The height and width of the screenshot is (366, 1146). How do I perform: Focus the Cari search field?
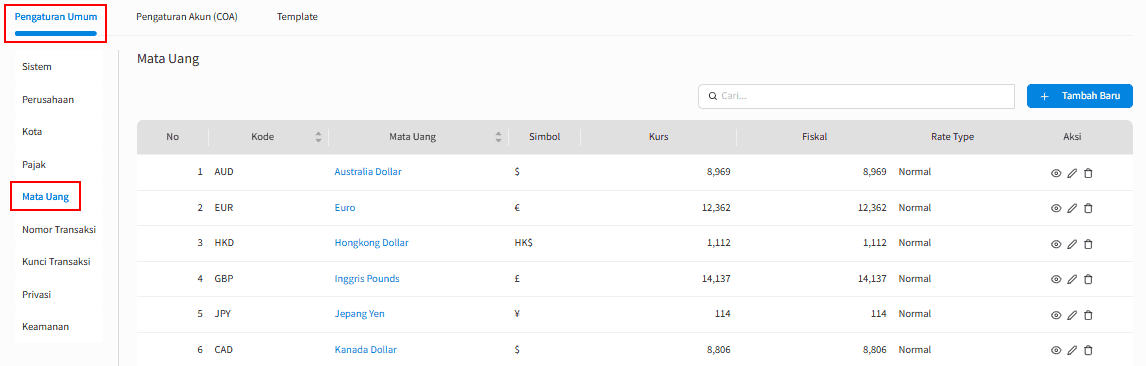click(x=857, y=96)
